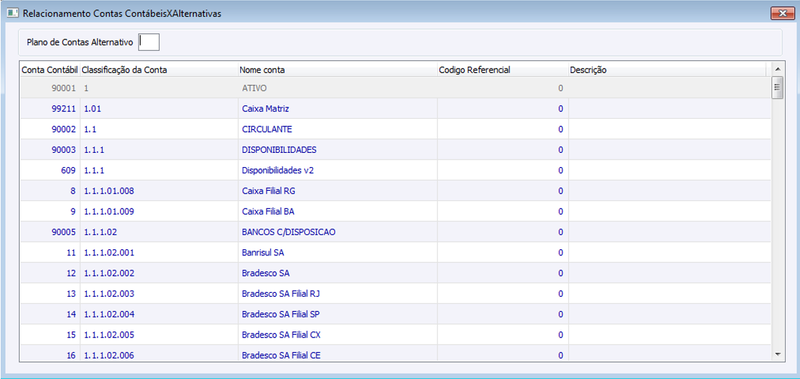Click the Descrição column header
800x379 pixels.
point(667,70)
